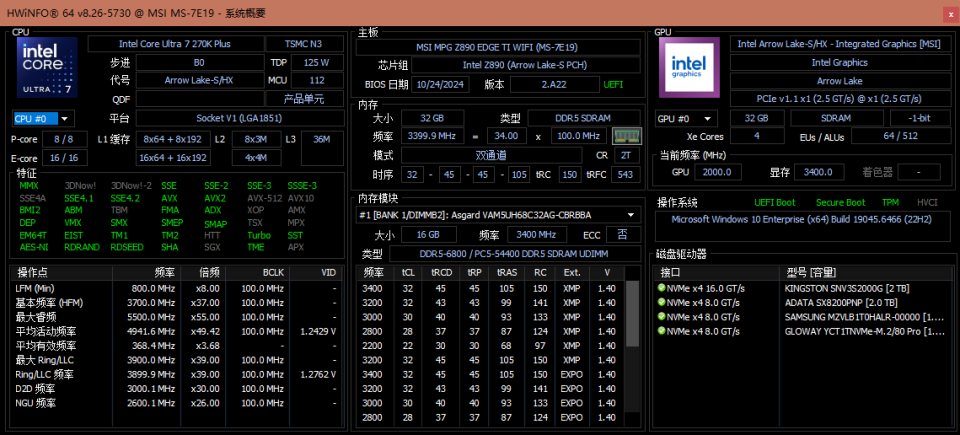This screenshot has height=435, width=960.
Task: Select the 最大睿频 row
Action: [174, 317]
